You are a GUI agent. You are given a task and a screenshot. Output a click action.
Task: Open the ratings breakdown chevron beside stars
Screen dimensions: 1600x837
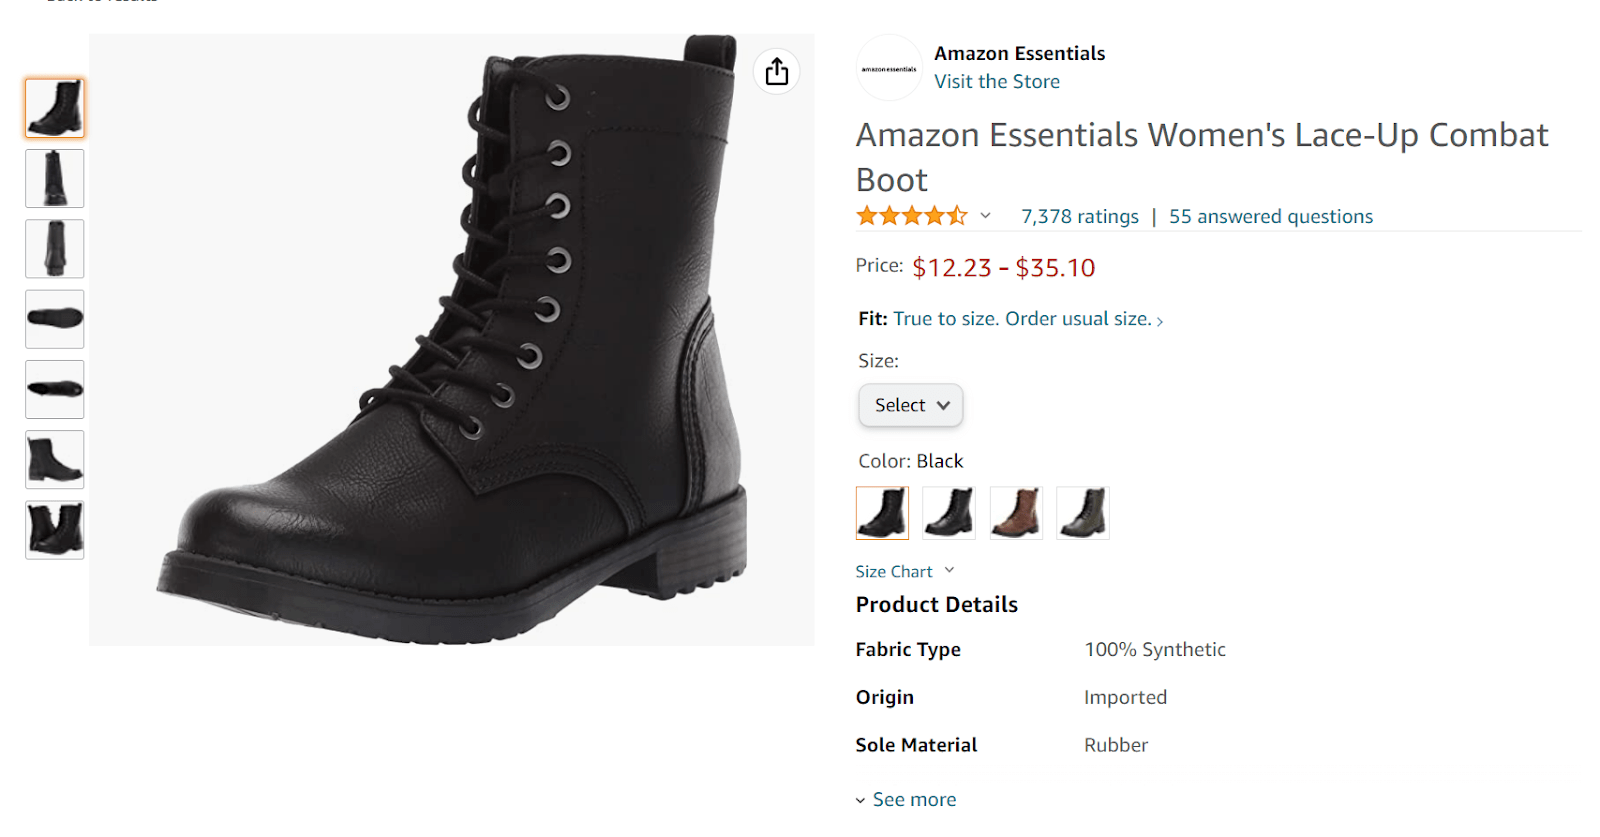[x=985, y=216]
